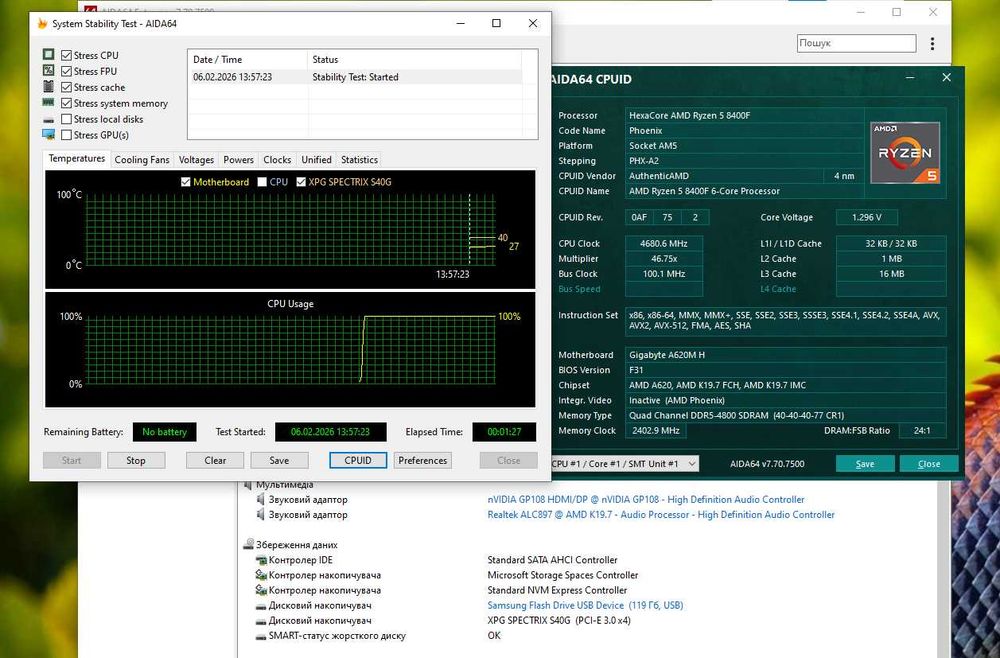Minimize the AIDA64 CPUID window
1000x658 pixels.
pos(910,77)
